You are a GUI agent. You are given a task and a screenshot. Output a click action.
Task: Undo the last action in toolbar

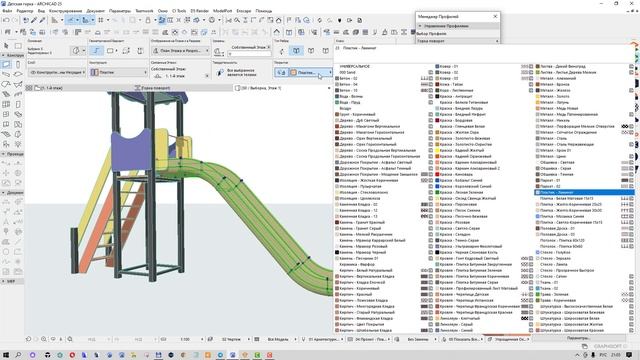[x=6, y=20]
